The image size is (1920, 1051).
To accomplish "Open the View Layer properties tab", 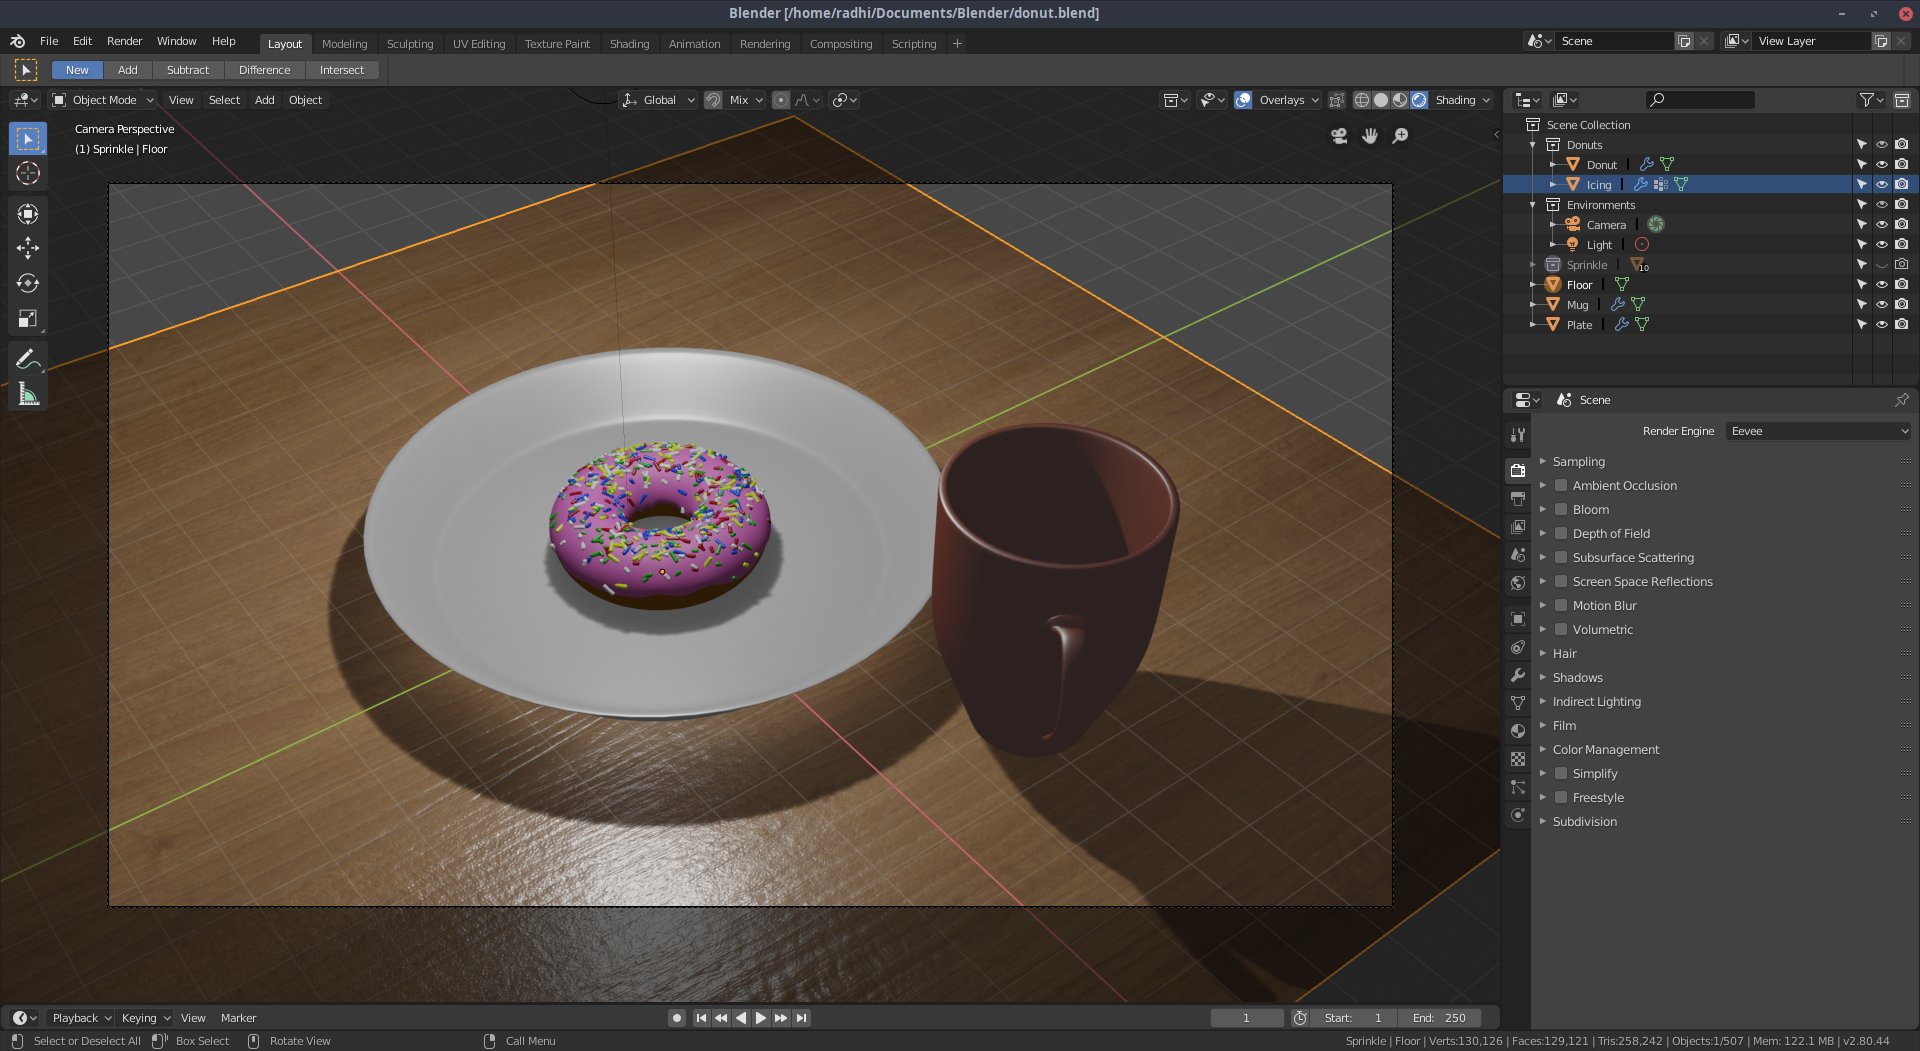I will coord(1518,526).
